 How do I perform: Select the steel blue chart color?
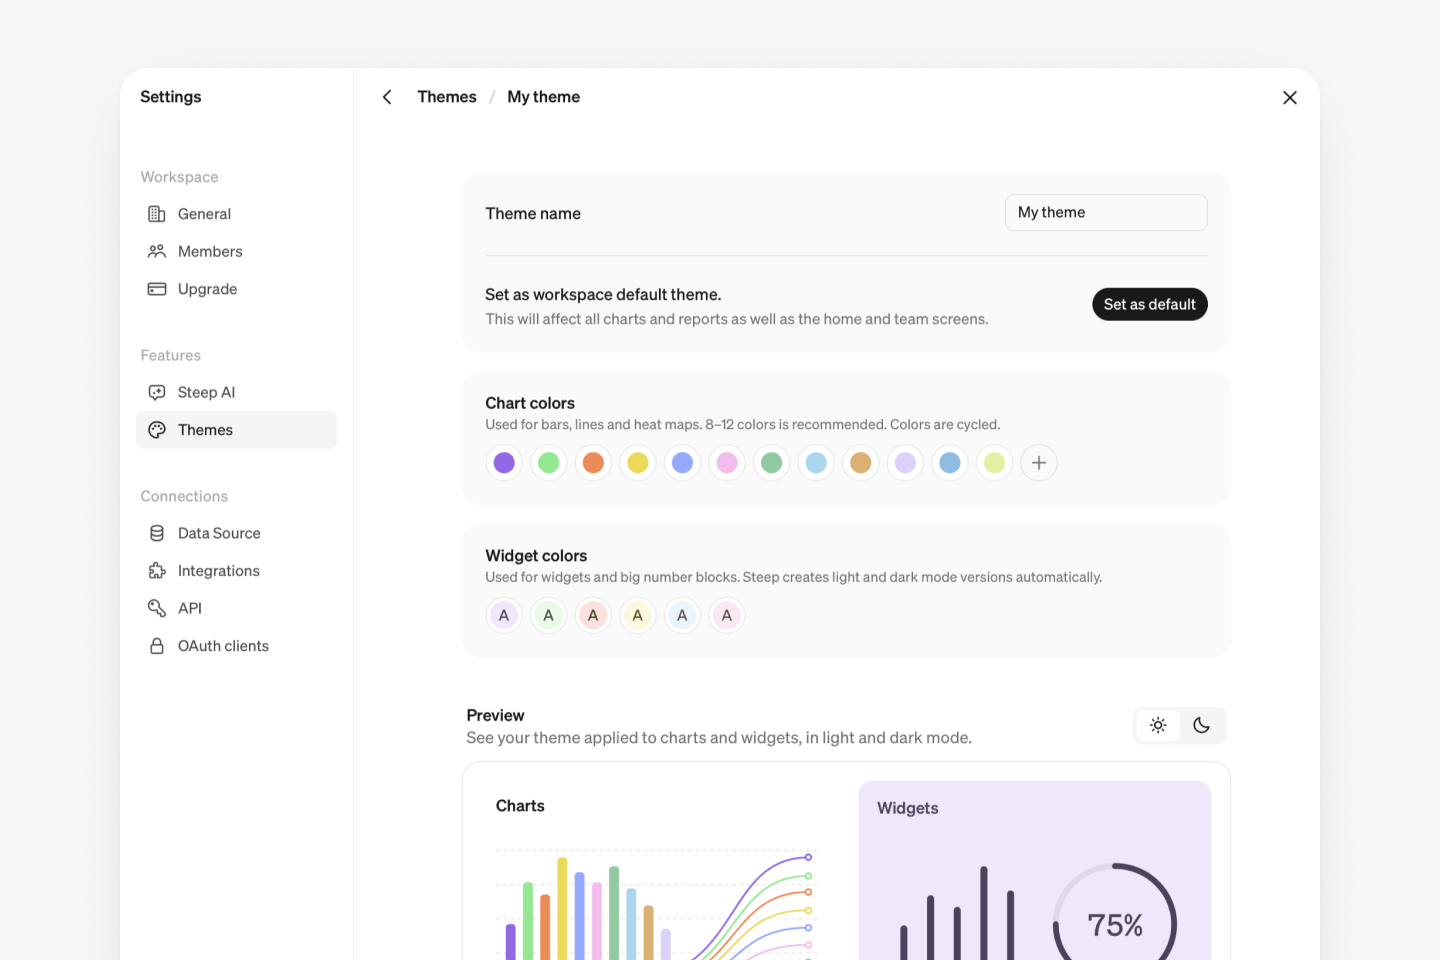950,463
